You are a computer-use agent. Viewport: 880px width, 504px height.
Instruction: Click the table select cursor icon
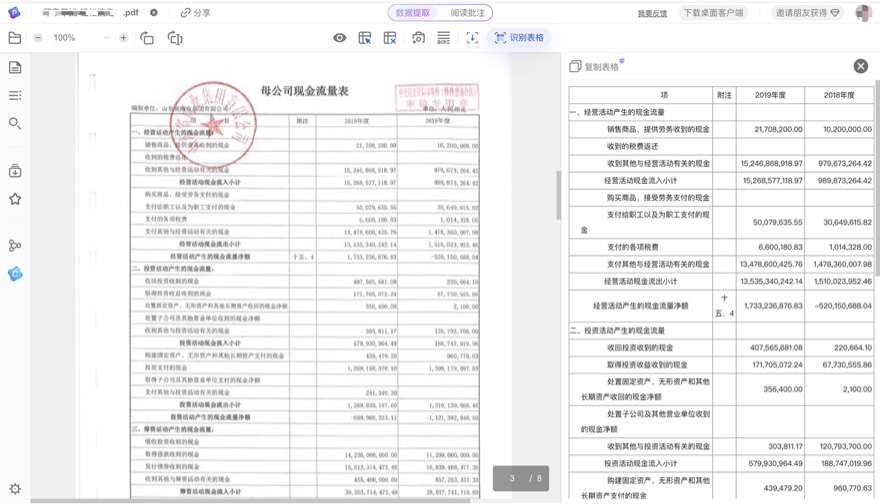[x=365, y=38]
